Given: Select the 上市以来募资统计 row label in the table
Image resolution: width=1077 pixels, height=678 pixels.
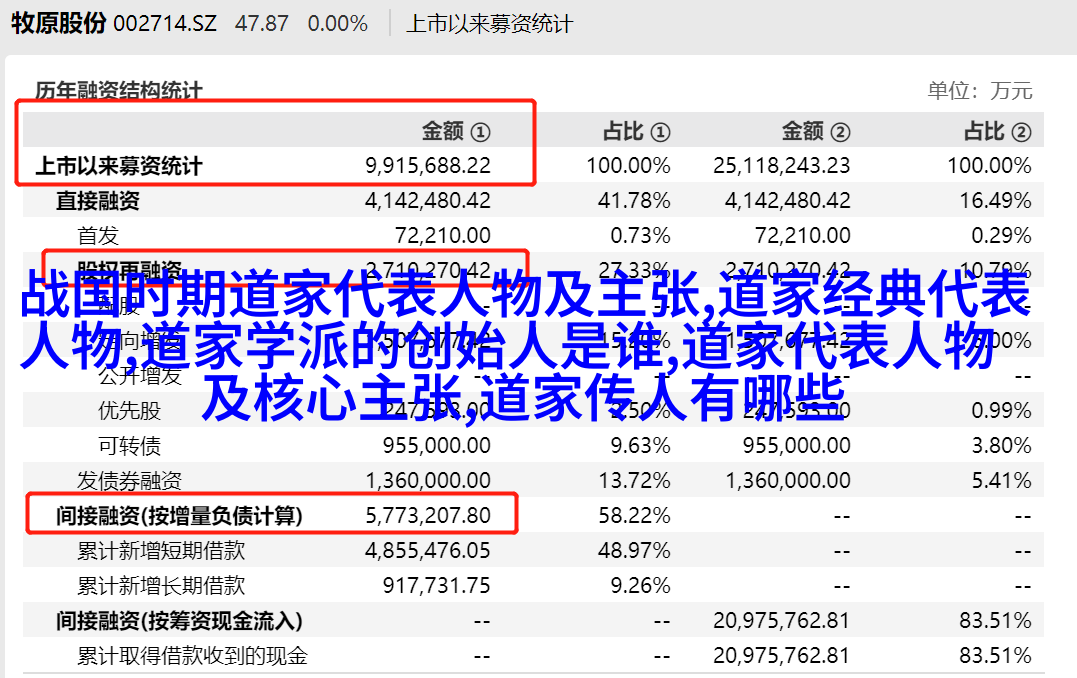Looking at the screenshot, I should [119, 166].
